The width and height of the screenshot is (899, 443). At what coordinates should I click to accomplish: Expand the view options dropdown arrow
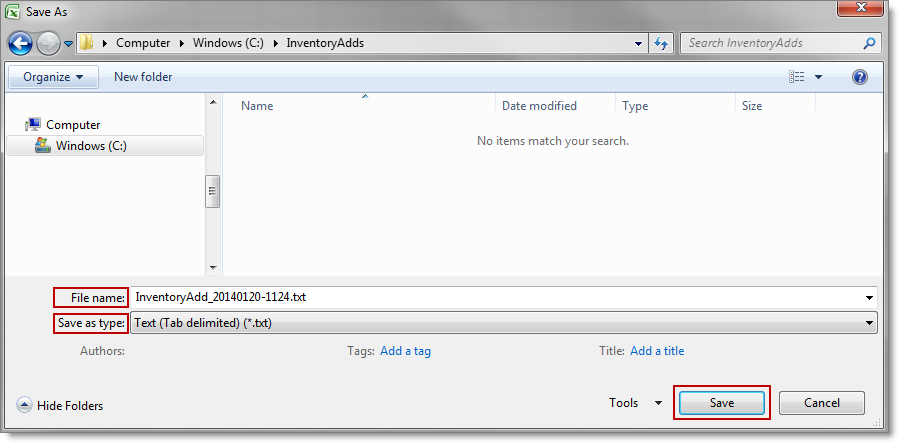(x=818, y=77)
